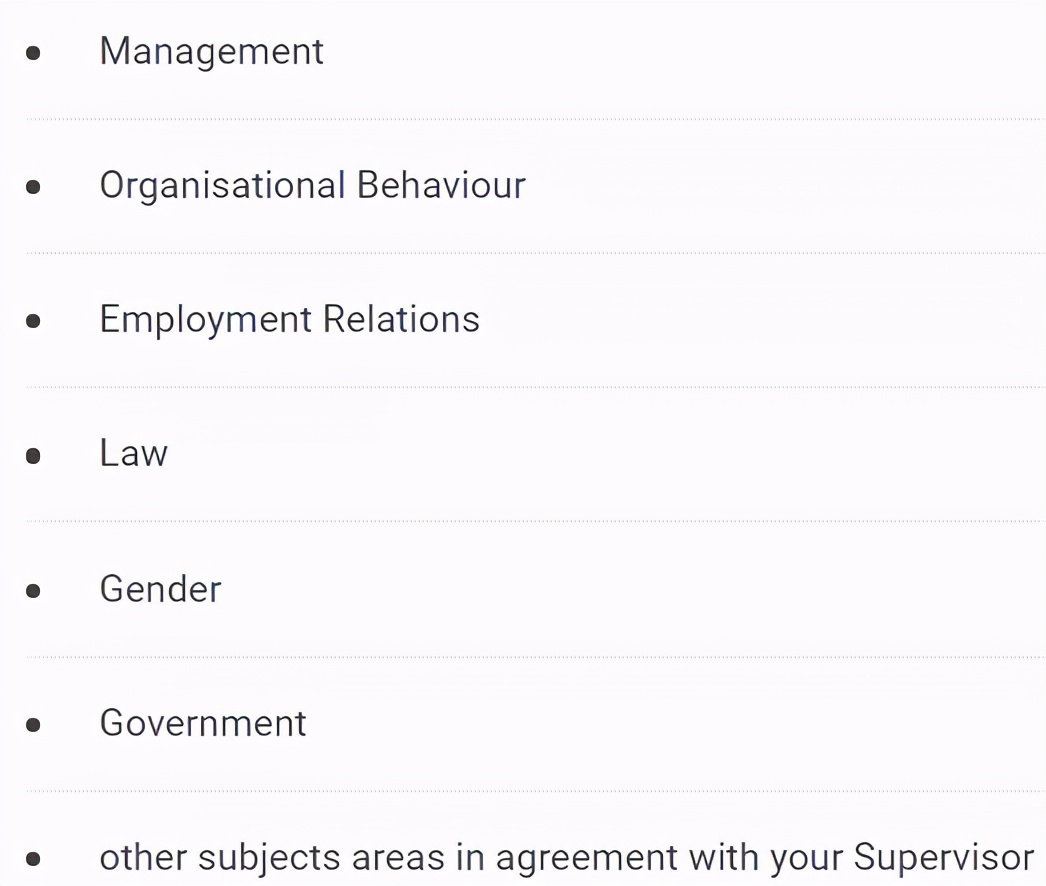
Task: Select the bullet before Employment Relations
Action: point(33,321)
